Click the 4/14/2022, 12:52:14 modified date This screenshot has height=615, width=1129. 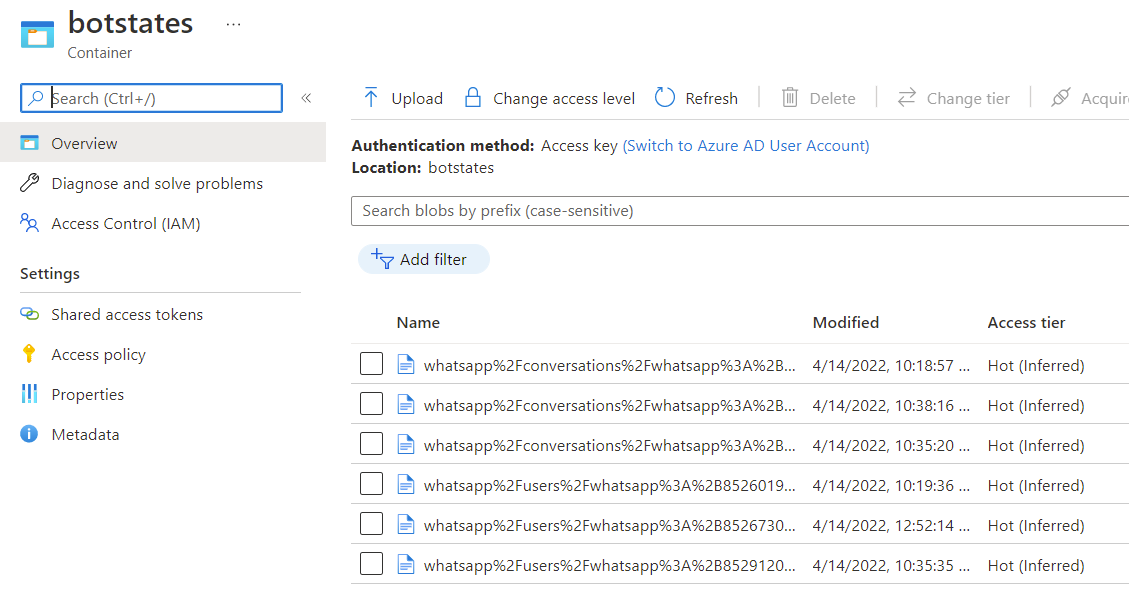click(x=891, y=525)
